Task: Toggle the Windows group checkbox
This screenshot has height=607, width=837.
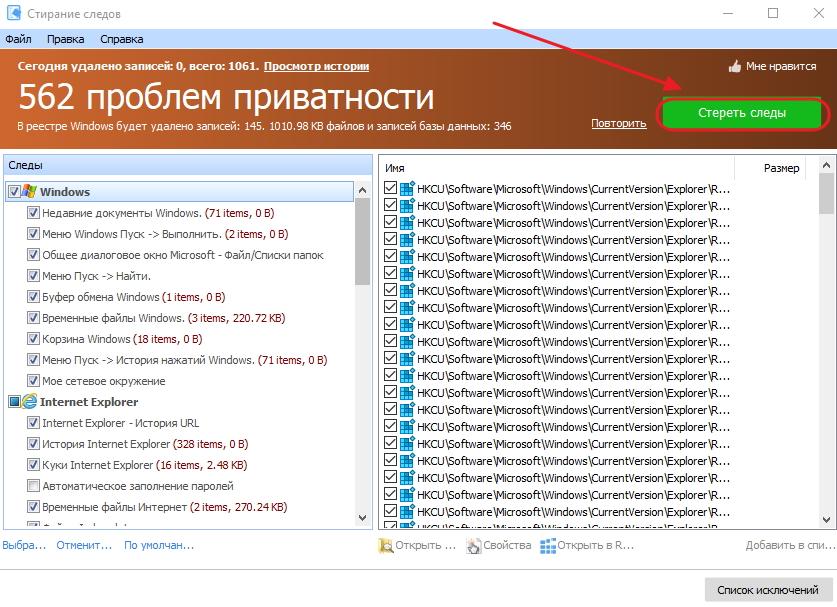Action: tap(14, 192)
